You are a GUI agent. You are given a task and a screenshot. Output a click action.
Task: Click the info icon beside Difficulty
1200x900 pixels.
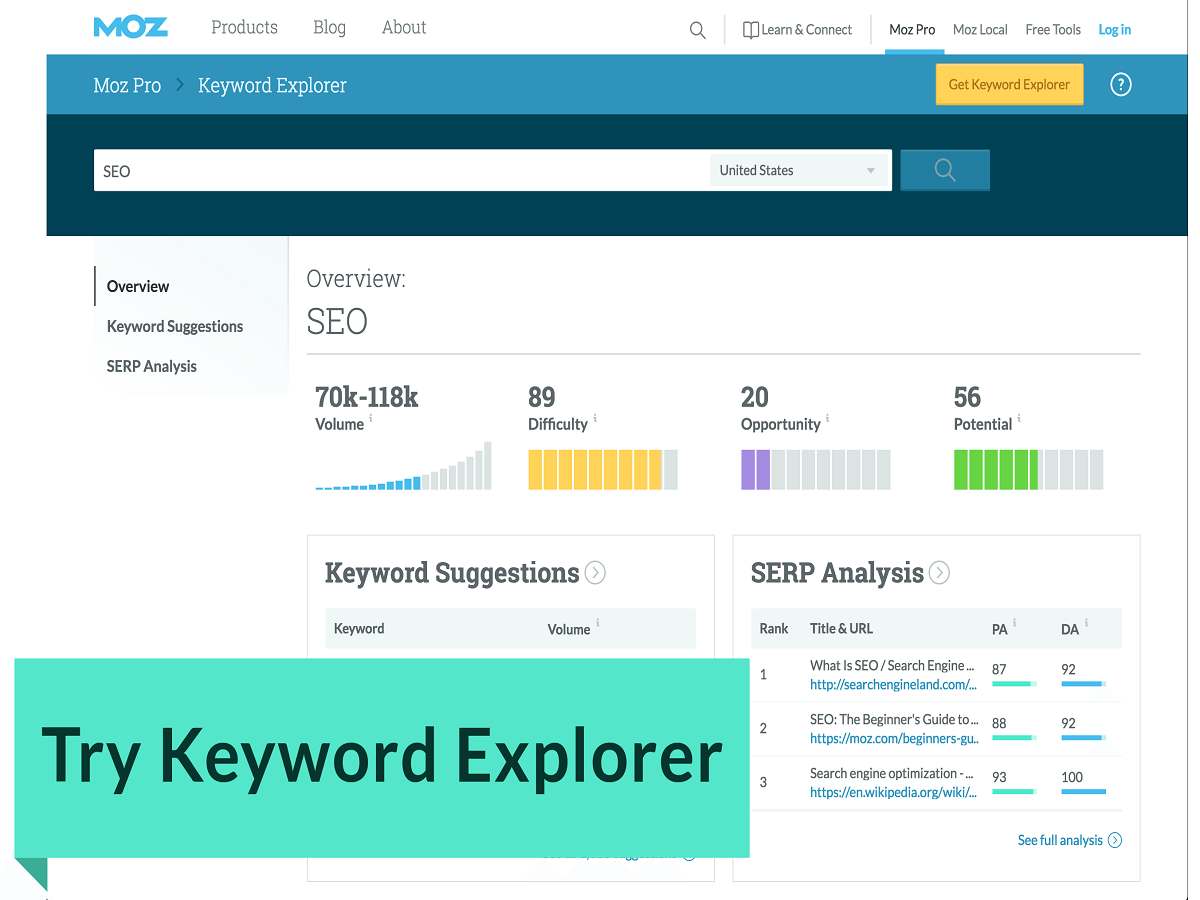point(595,419)
